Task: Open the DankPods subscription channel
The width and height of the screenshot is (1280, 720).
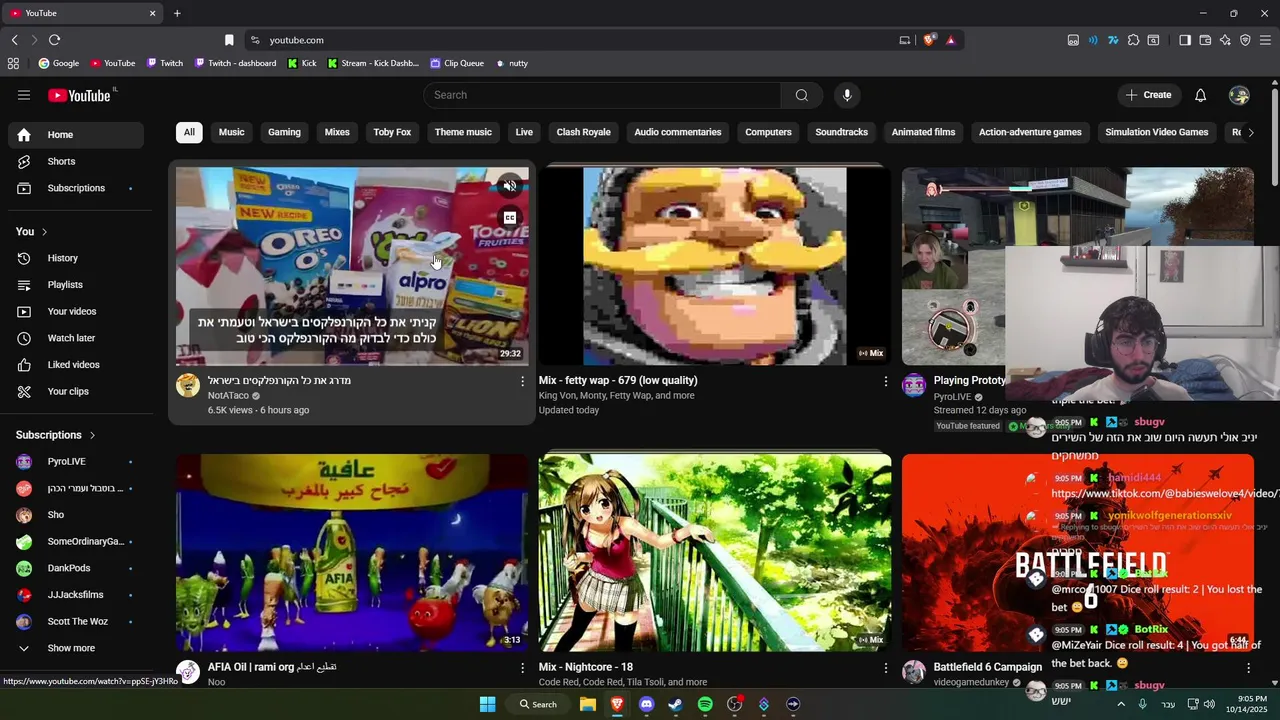Action: point(76,568)
